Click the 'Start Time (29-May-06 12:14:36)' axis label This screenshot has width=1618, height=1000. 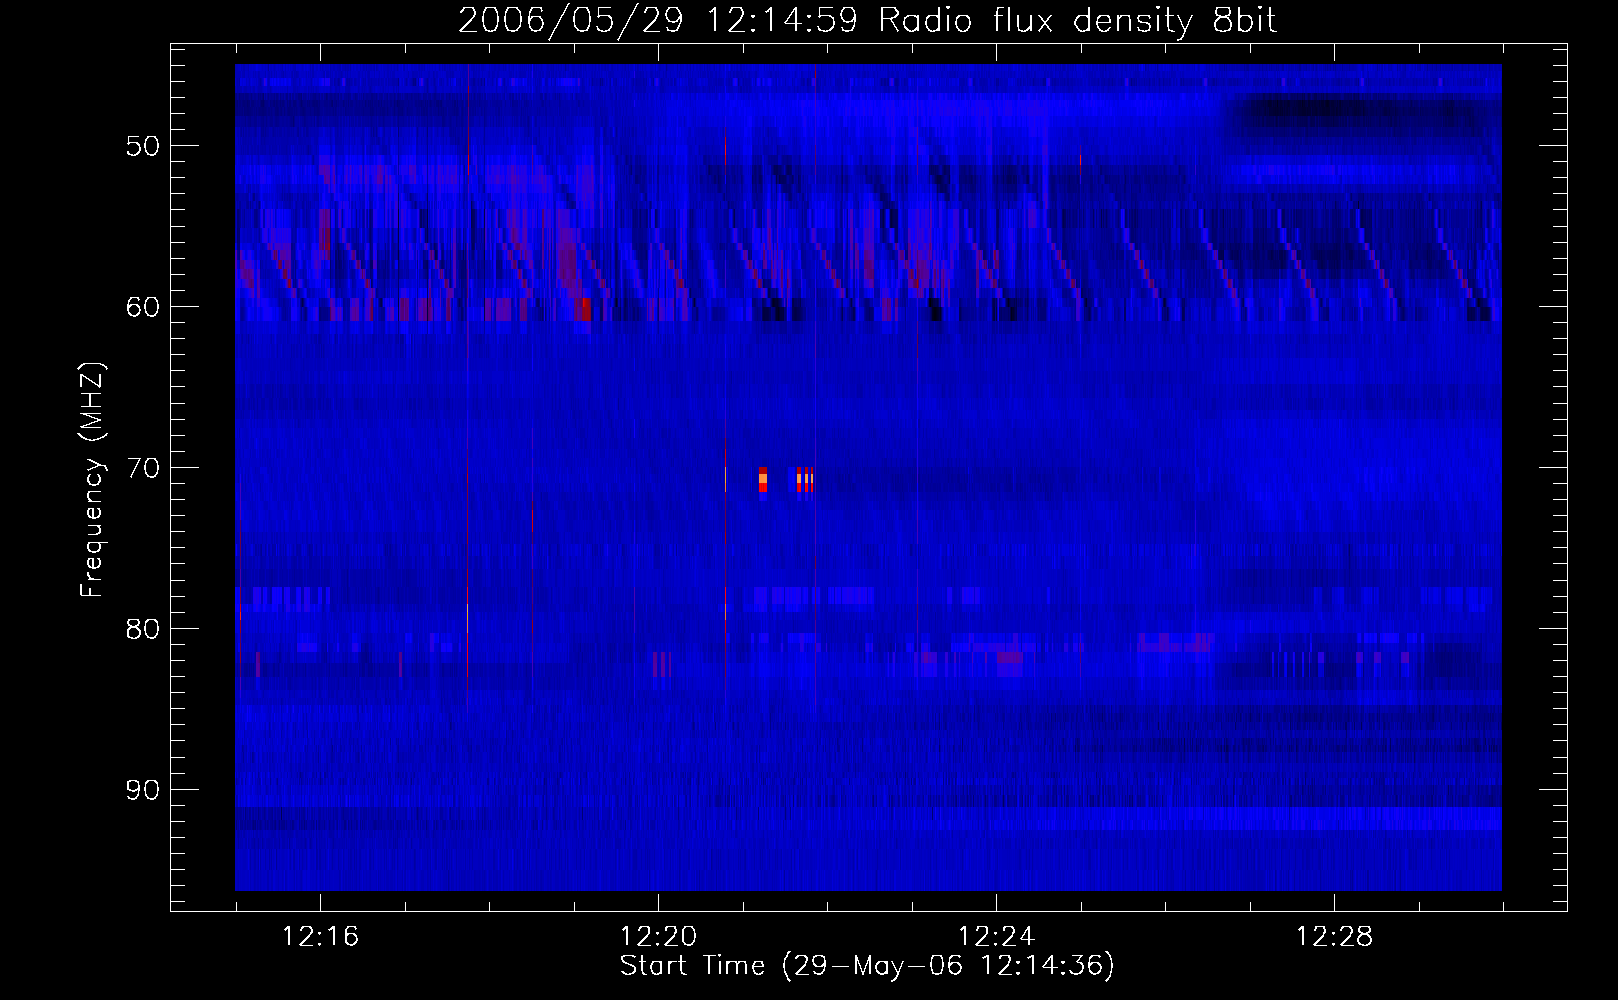point(867,966)
